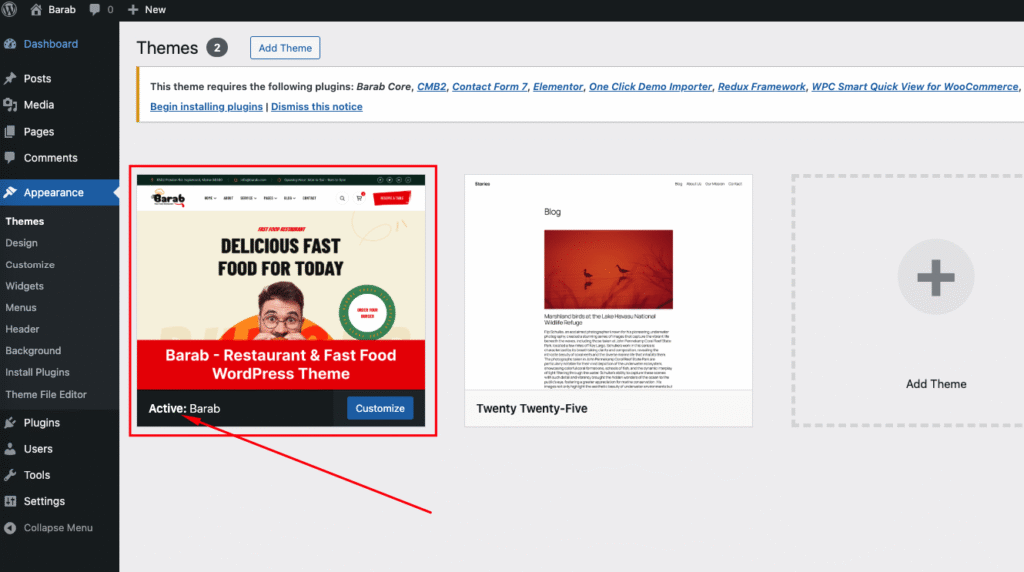1024x572 pixels.
Task: Open the Background submenu item
Action: tap(33, 351)
